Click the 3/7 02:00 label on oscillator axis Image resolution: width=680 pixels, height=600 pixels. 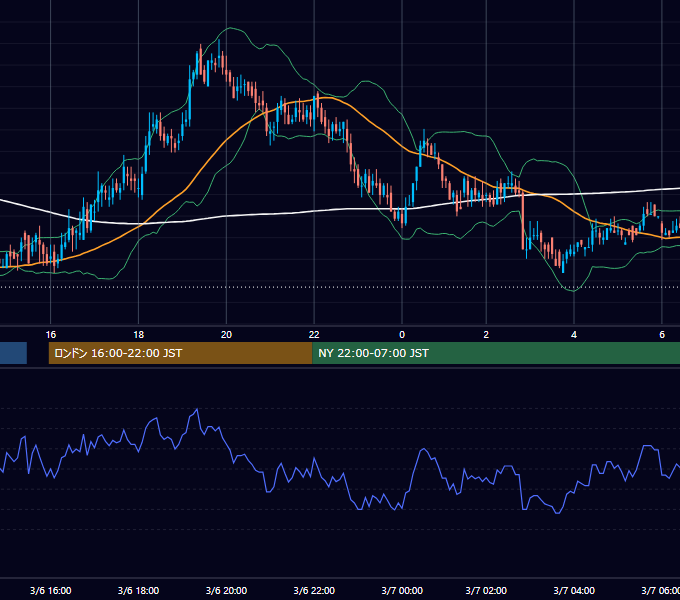click(x=486, y=590)
